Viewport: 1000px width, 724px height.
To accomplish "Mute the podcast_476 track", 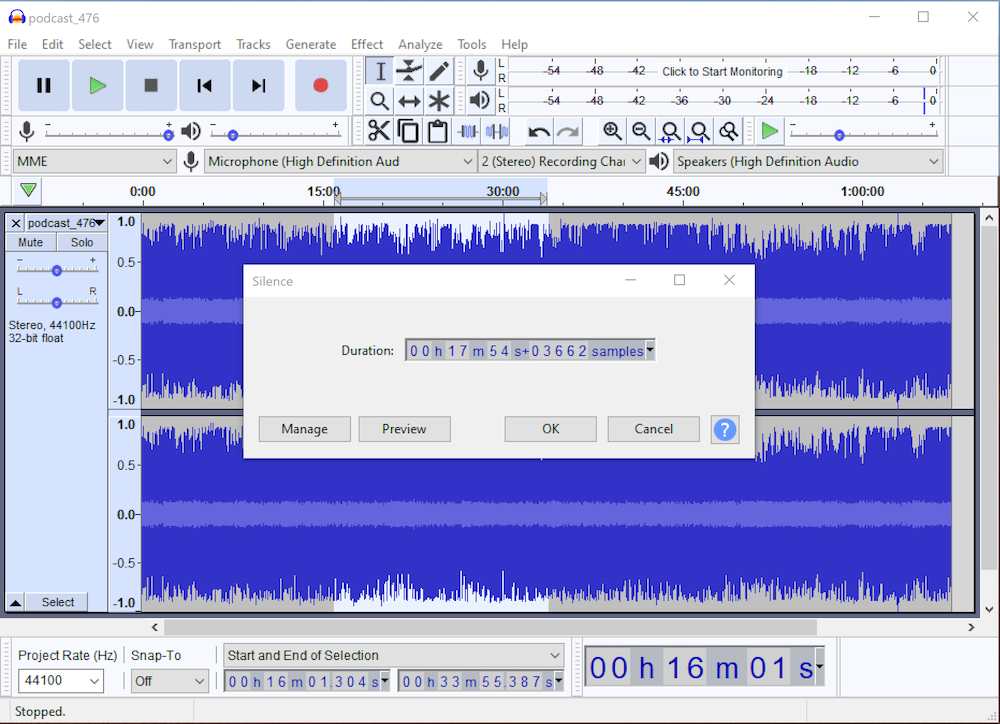I will click(x=30, y=242).
